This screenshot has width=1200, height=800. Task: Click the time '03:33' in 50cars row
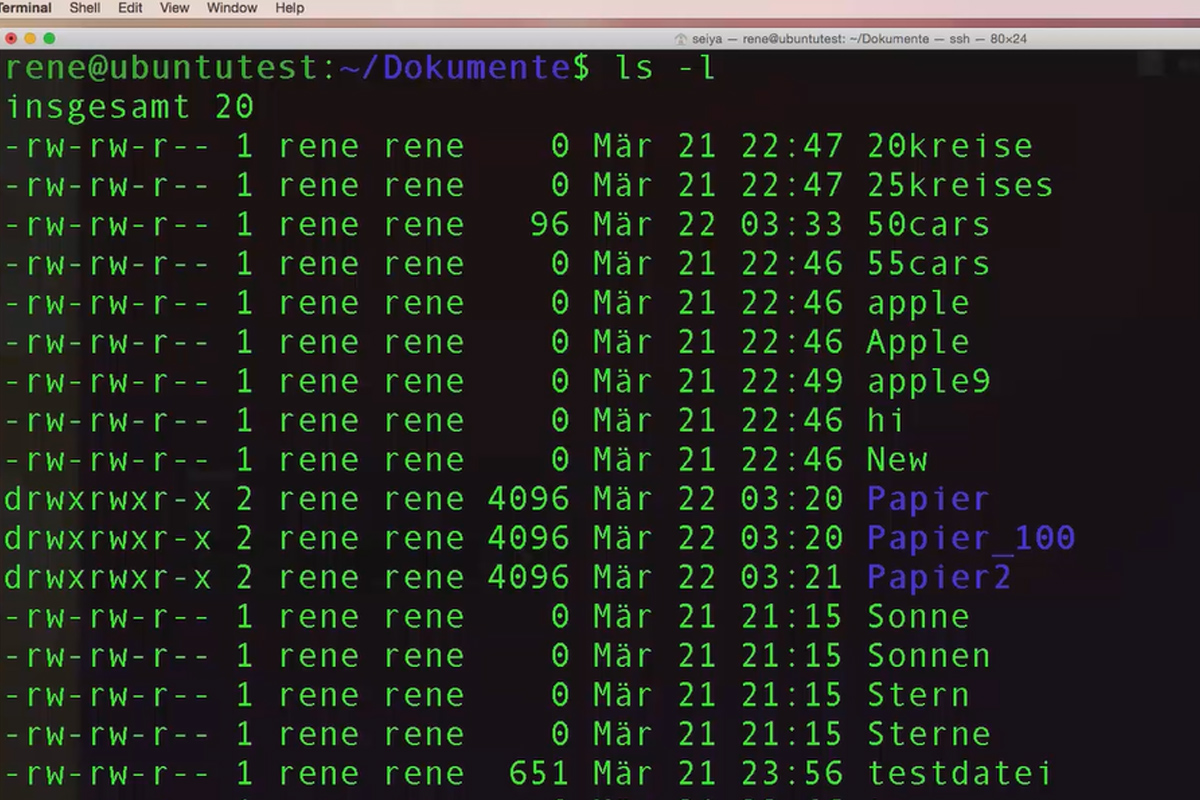(x=793, y=224)
